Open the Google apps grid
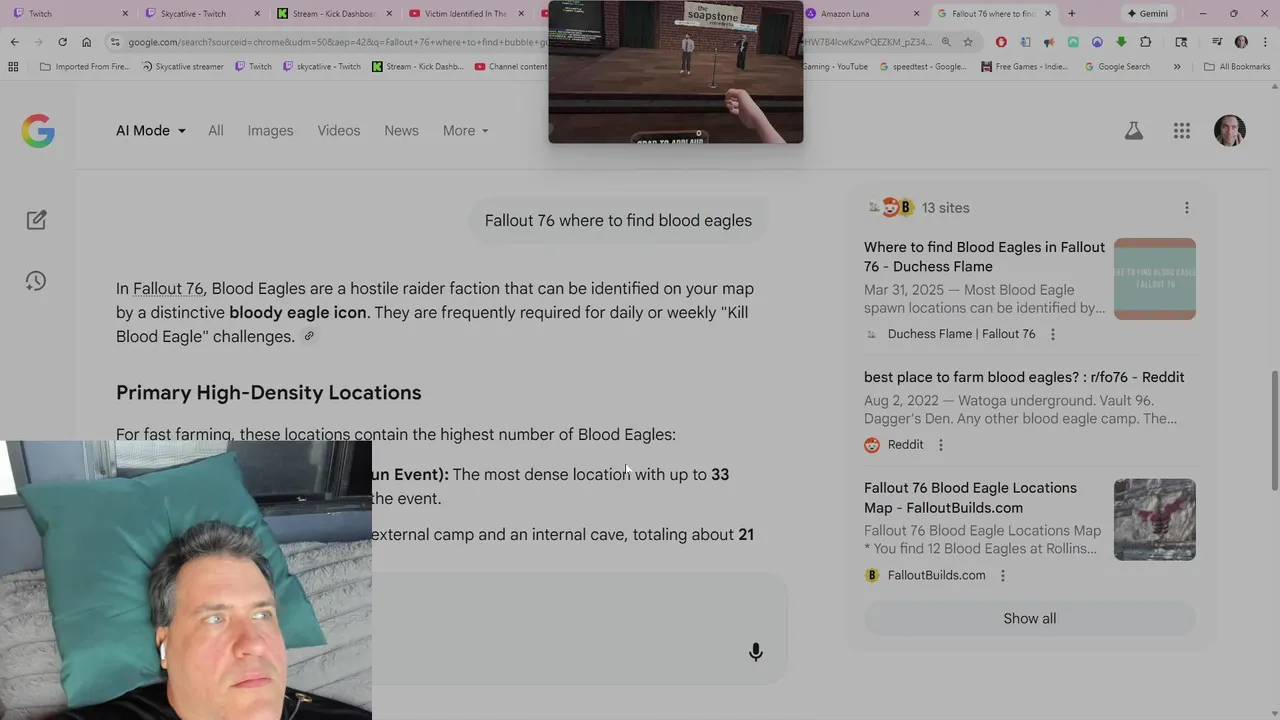 coord(1182,131)
